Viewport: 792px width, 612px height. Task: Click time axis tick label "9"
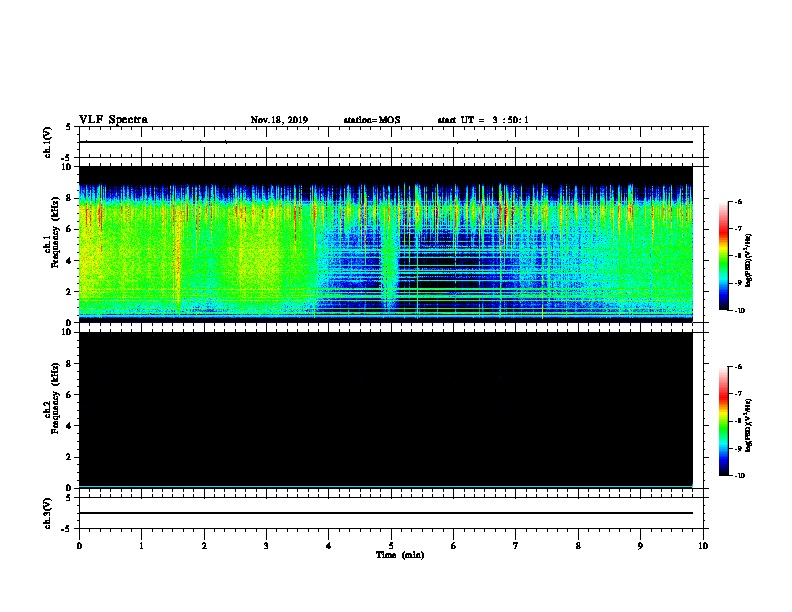click(x=640, y=546)
